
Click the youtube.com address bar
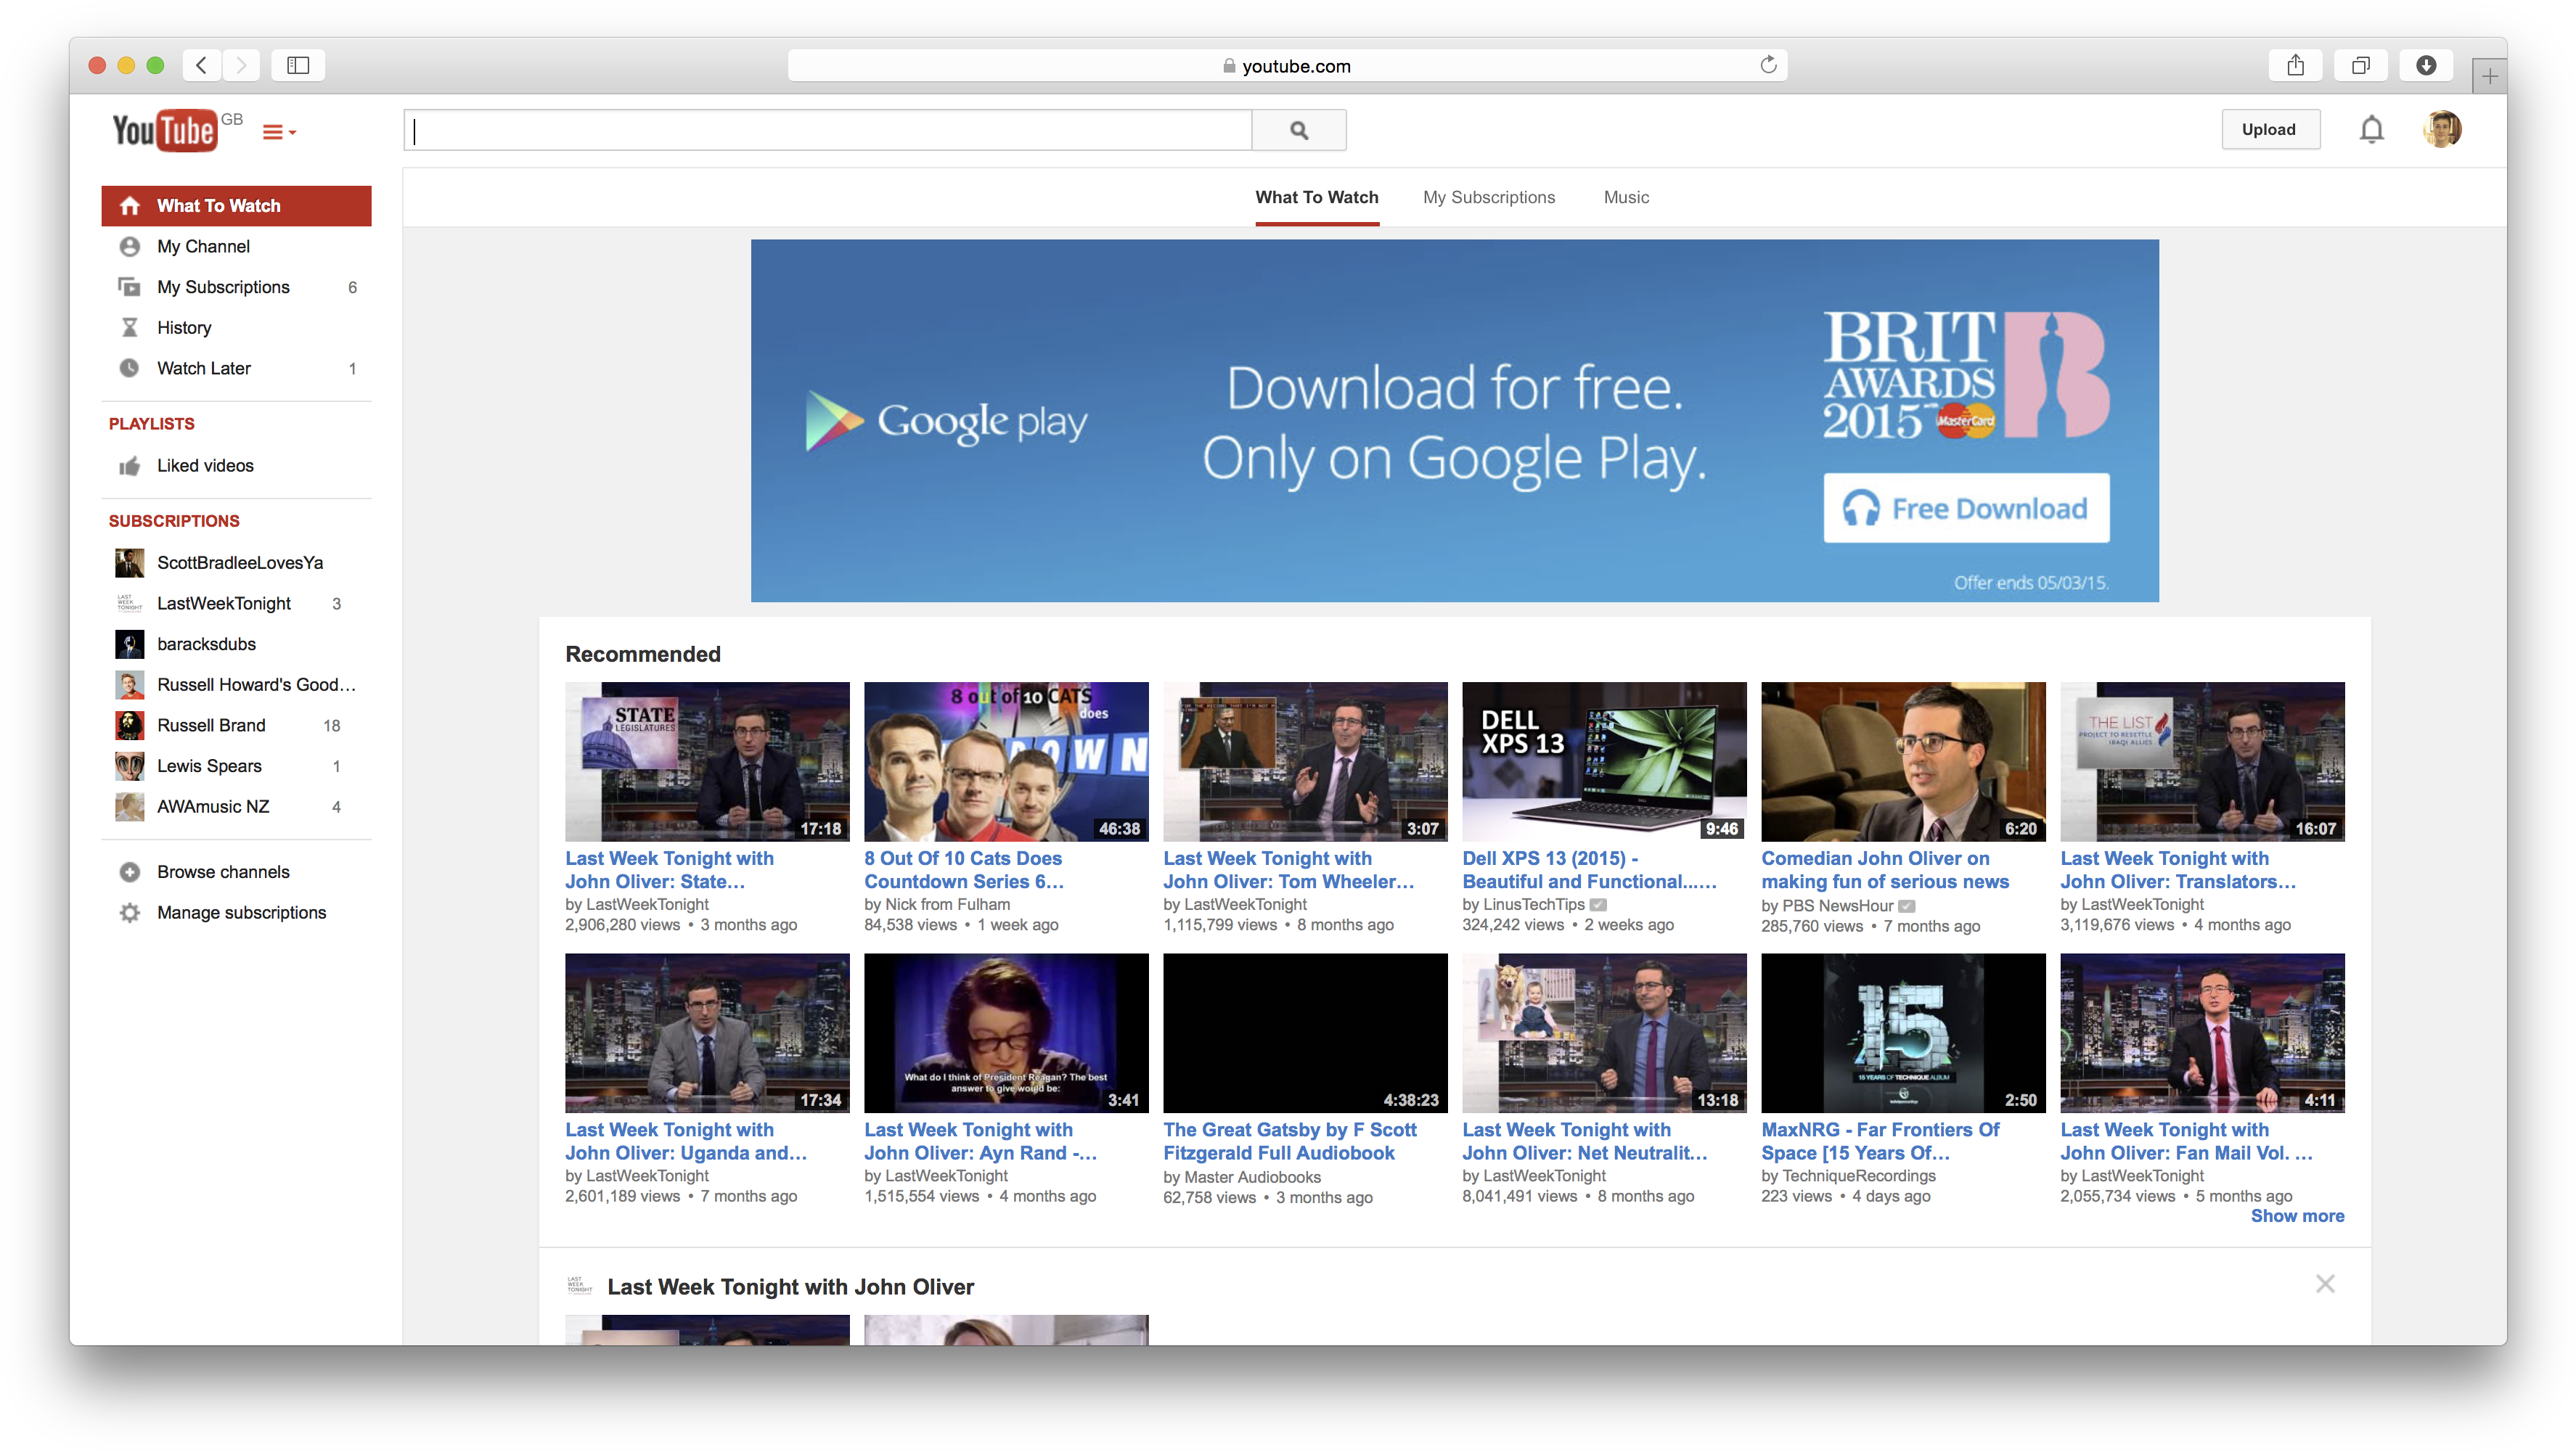(1287, 65)
